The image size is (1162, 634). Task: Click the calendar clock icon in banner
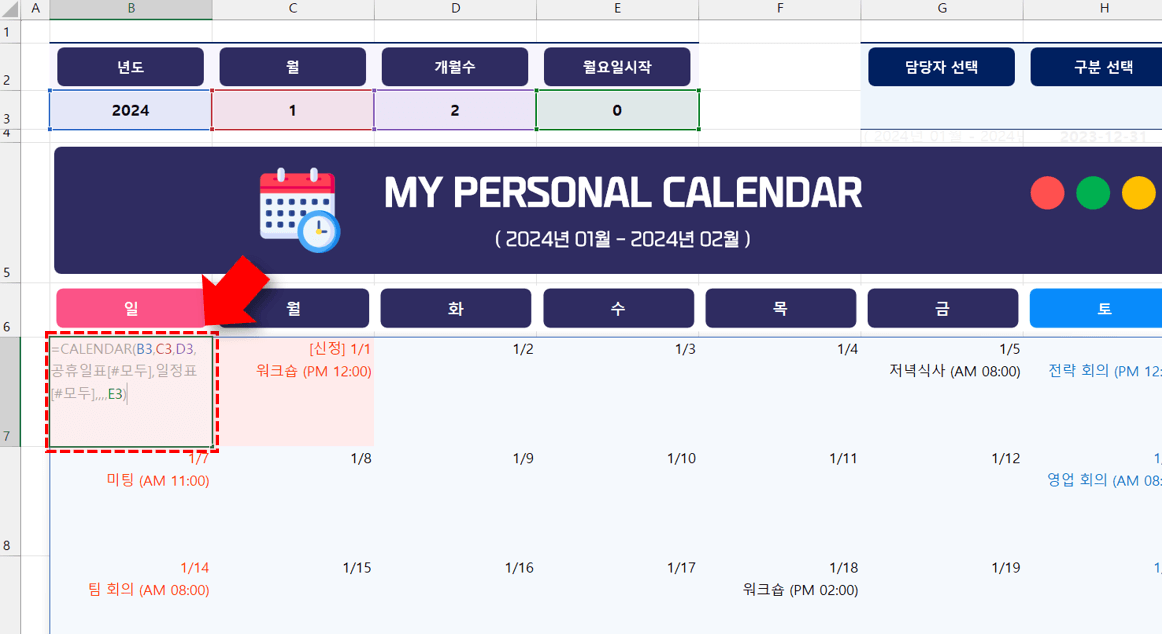(x=299, y=210)
